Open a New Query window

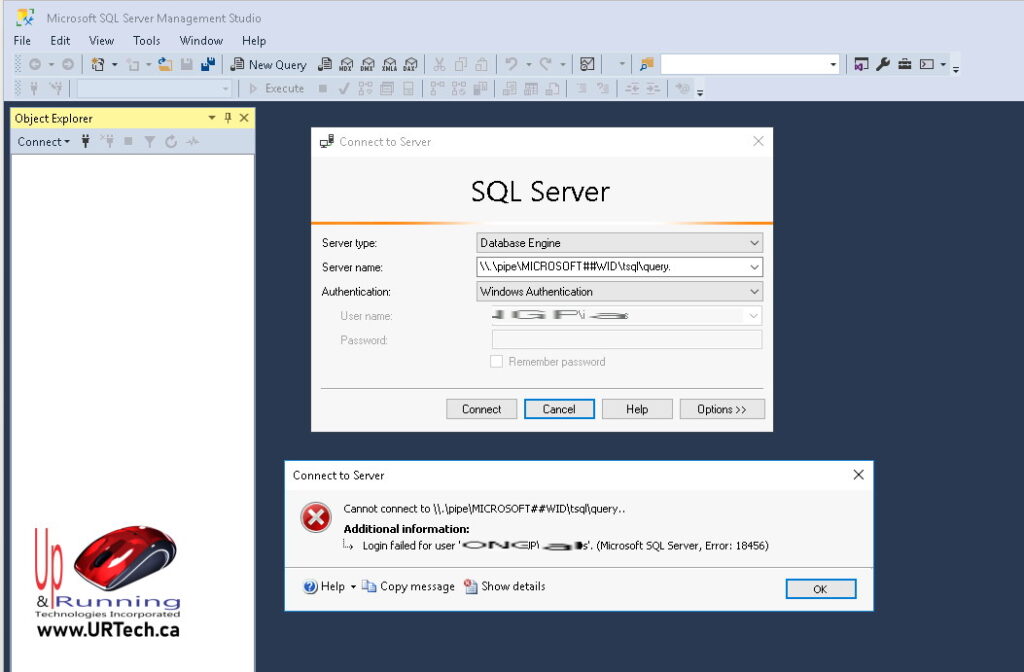click(268, 63)
